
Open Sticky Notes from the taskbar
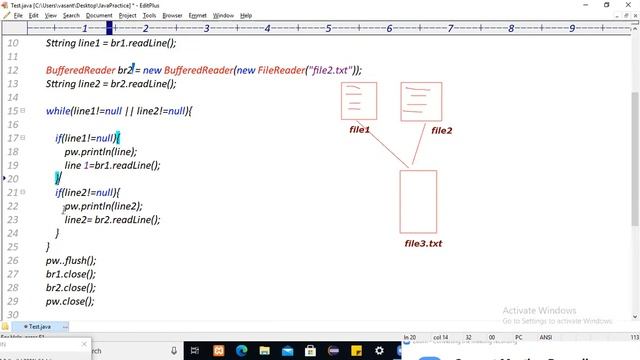(356, 351)
